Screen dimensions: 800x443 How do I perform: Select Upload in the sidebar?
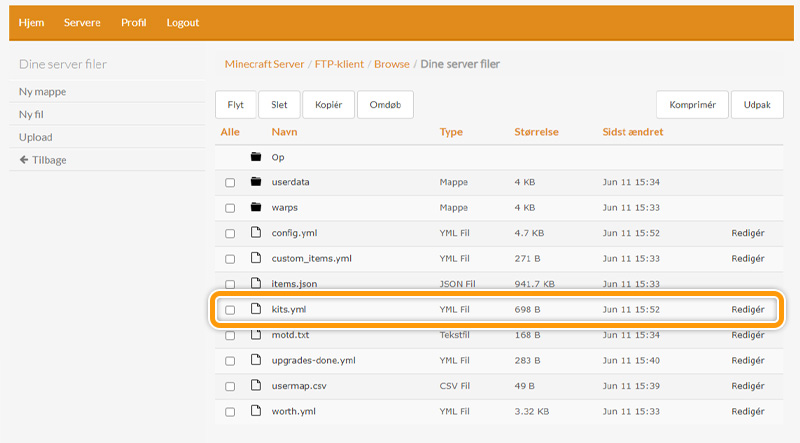[x=36, y=137]
